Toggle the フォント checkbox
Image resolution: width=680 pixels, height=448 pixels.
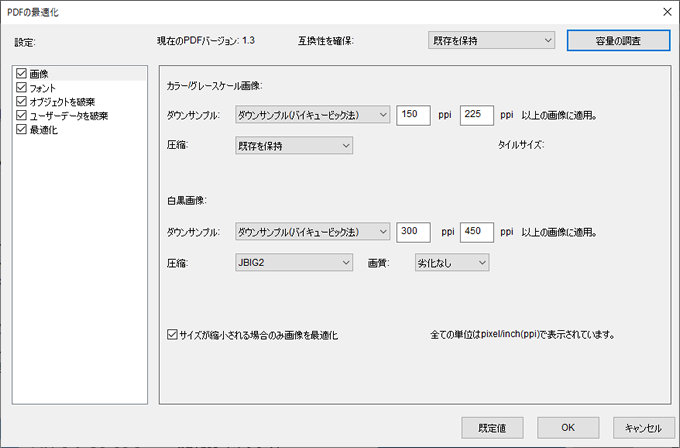tap(22, 88)
